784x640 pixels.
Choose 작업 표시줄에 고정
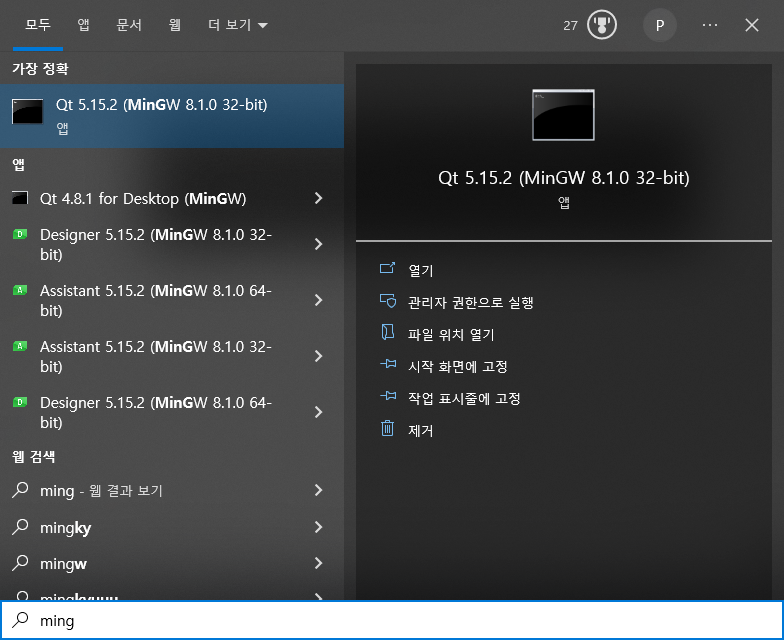click(x=464, y=398)
